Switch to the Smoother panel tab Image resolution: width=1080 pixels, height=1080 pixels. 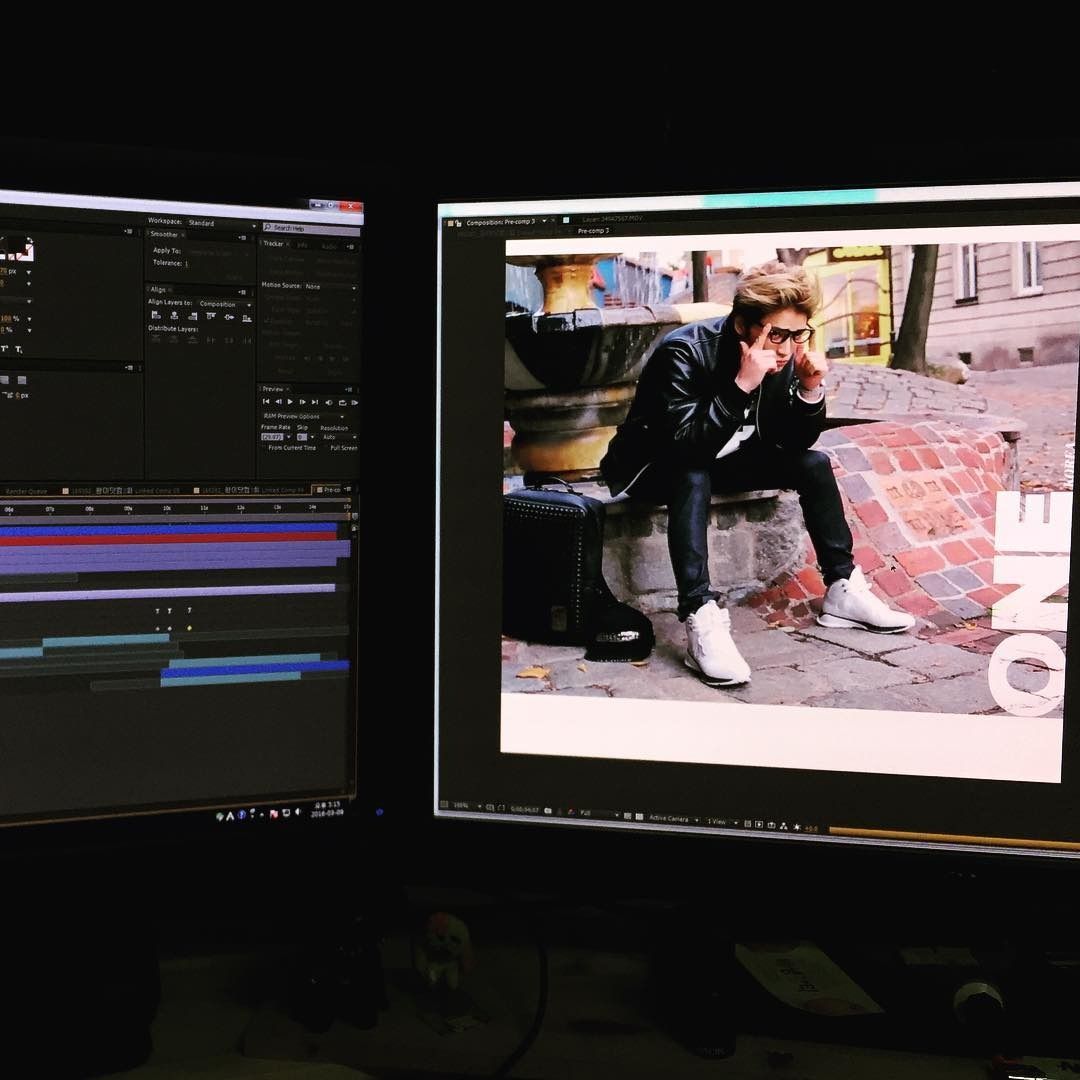coord(165,234)
